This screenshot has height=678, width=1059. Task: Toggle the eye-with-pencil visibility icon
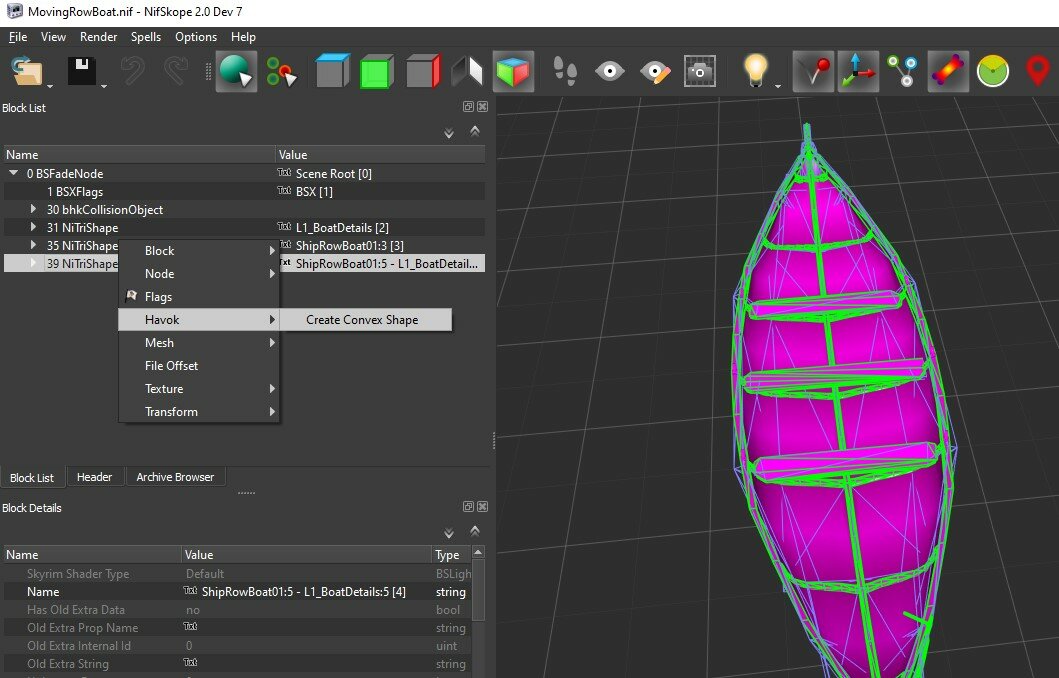pos(655,70)
